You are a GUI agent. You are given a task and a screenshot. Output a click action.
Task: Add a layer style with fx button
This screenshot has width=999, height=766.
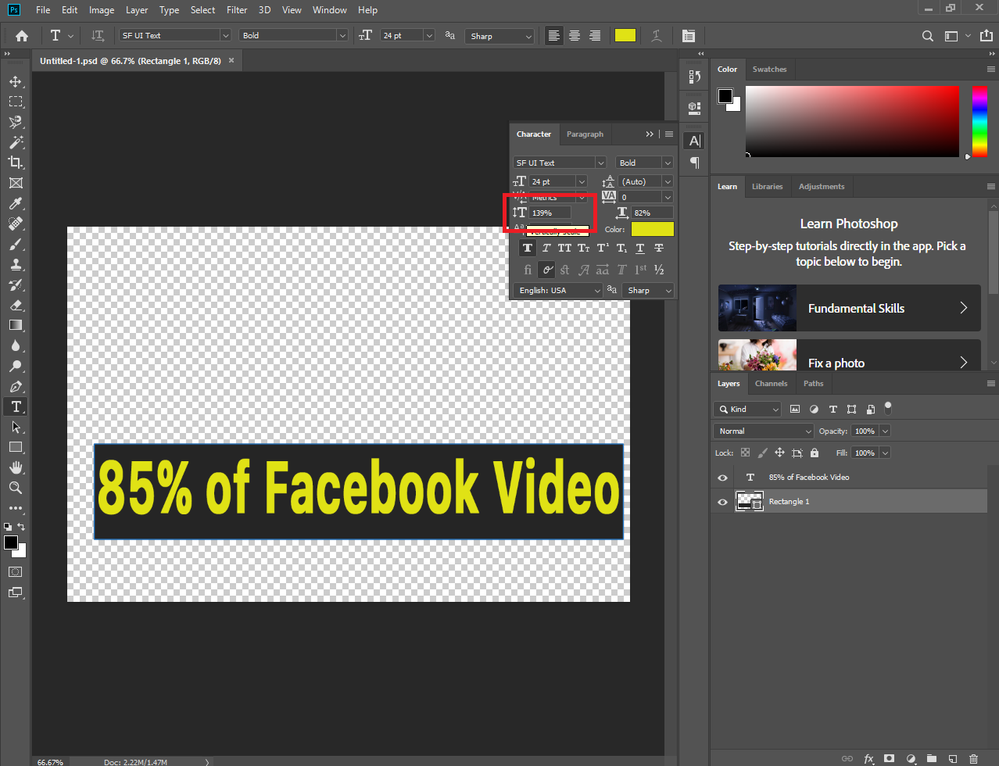click(x=869, y=758)
